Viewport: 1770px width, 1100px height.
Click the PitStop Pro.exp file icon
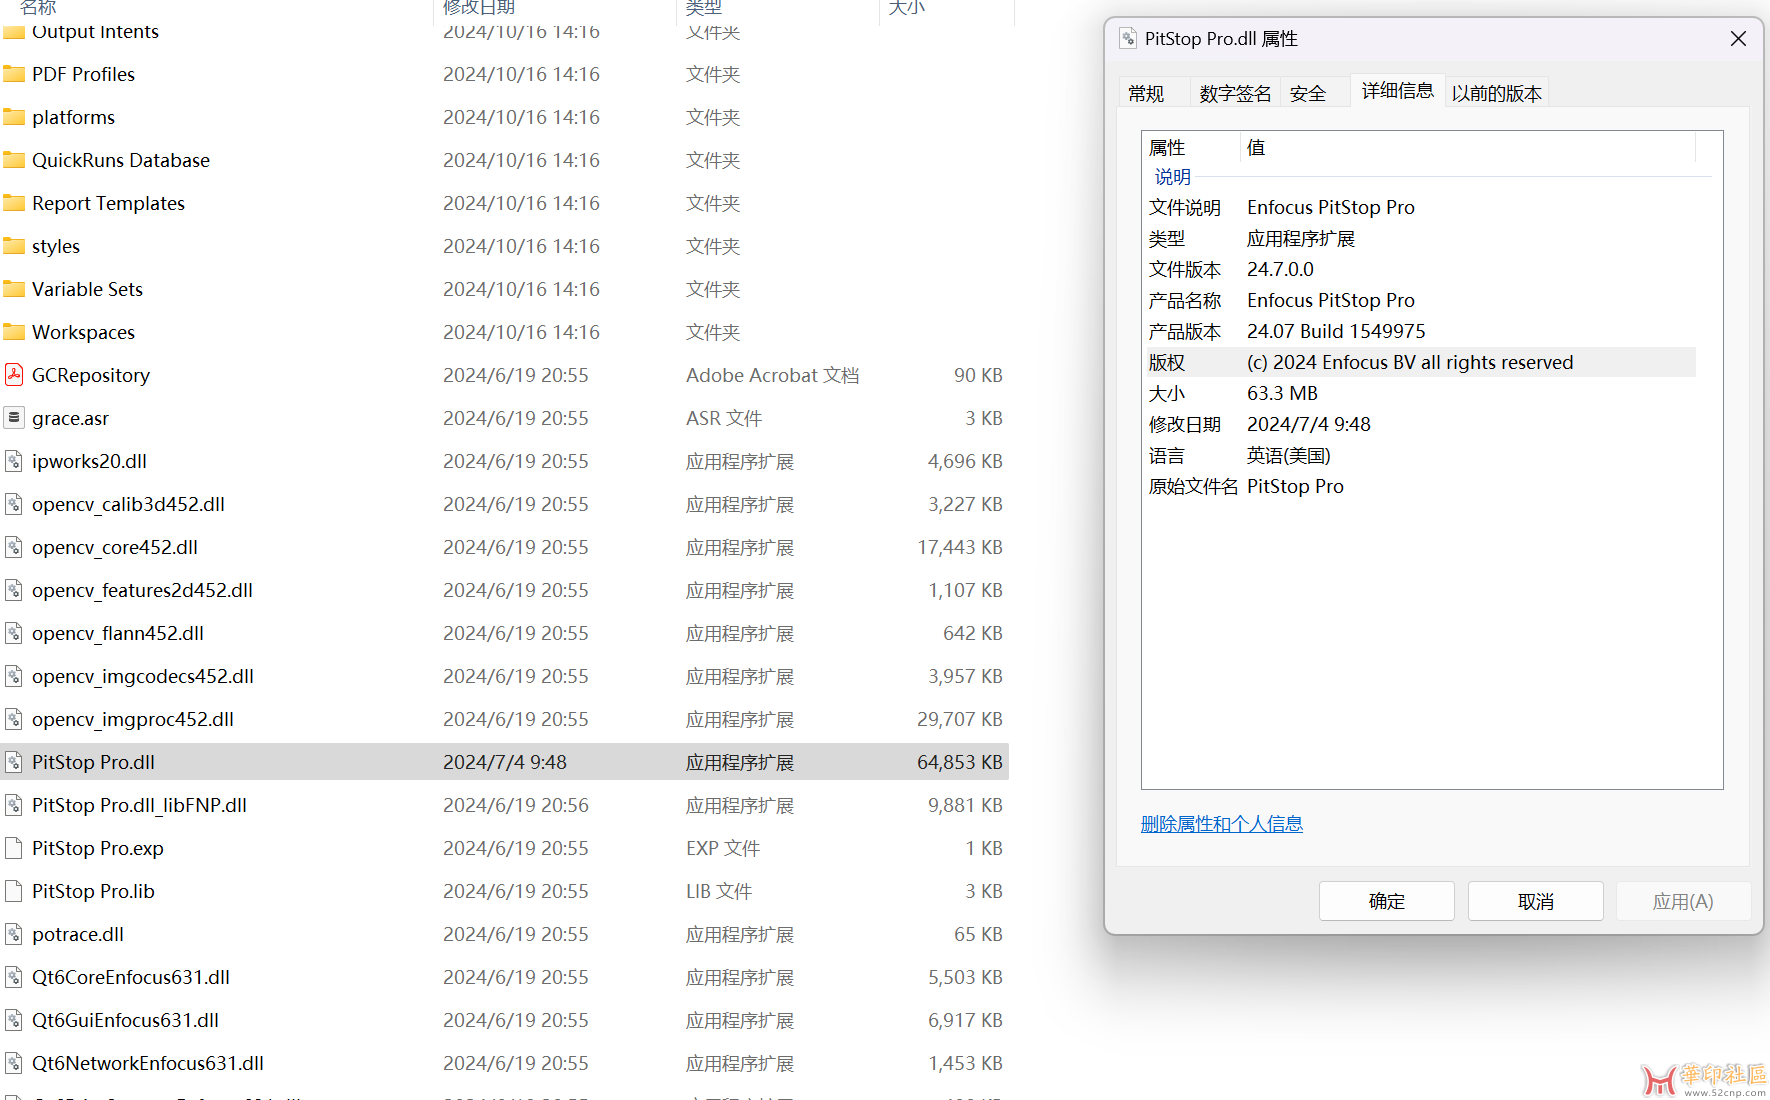[14, 848]
